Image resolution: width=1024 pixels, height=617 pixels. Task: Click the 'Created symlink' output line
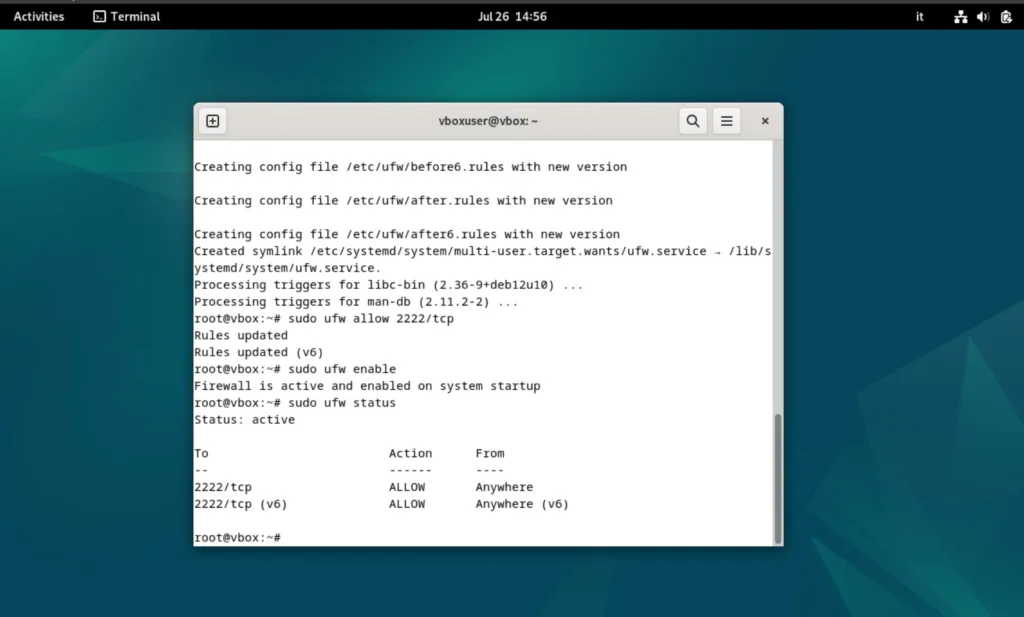482,259
